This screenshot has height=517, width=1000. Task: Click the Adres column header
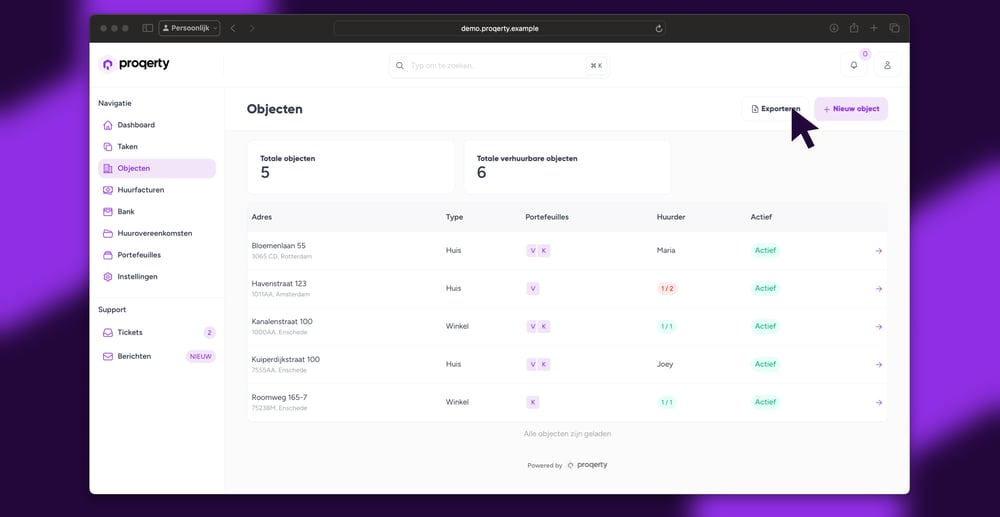[x=261, y=217]
